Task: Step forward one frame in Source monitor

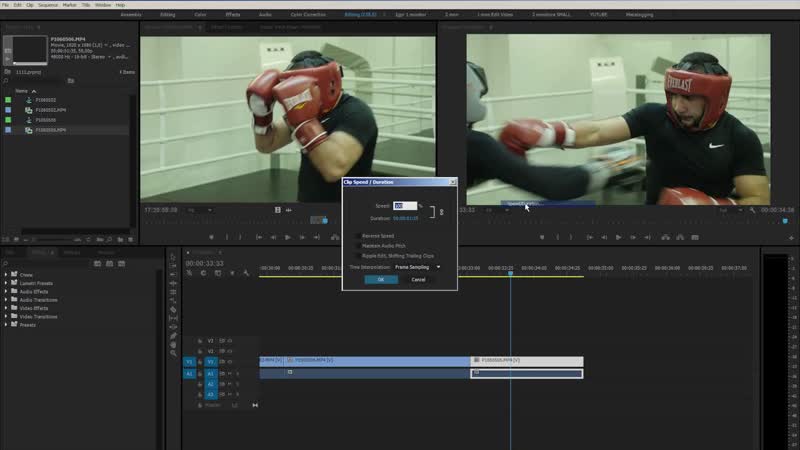Action: (302, 237)
